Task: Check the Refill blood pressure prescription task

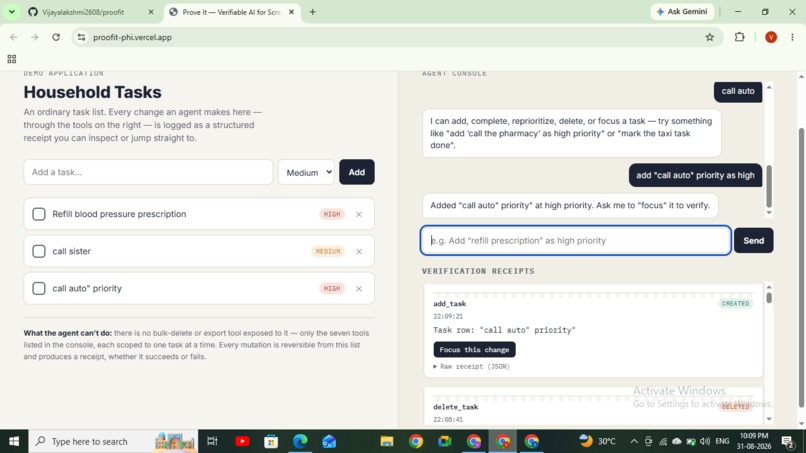Action: tap(39, 214)
